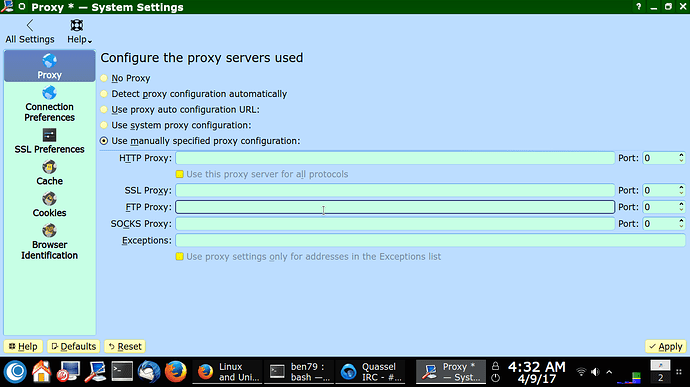
Task: Click the SOCKS Proxy port spinbox arrows
Action: coord(681,224)
